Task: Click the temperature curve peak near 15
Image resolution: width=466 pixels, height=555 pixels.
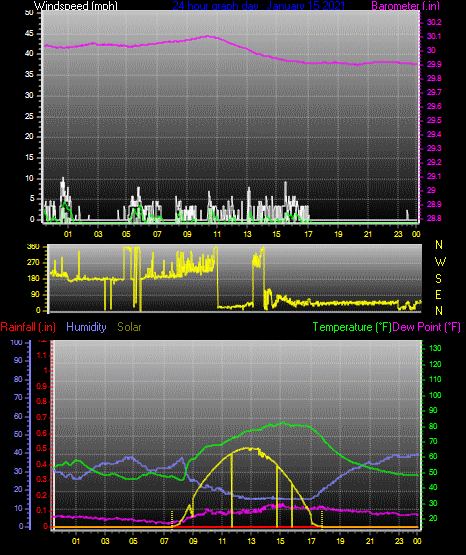Action: point(283,423)
